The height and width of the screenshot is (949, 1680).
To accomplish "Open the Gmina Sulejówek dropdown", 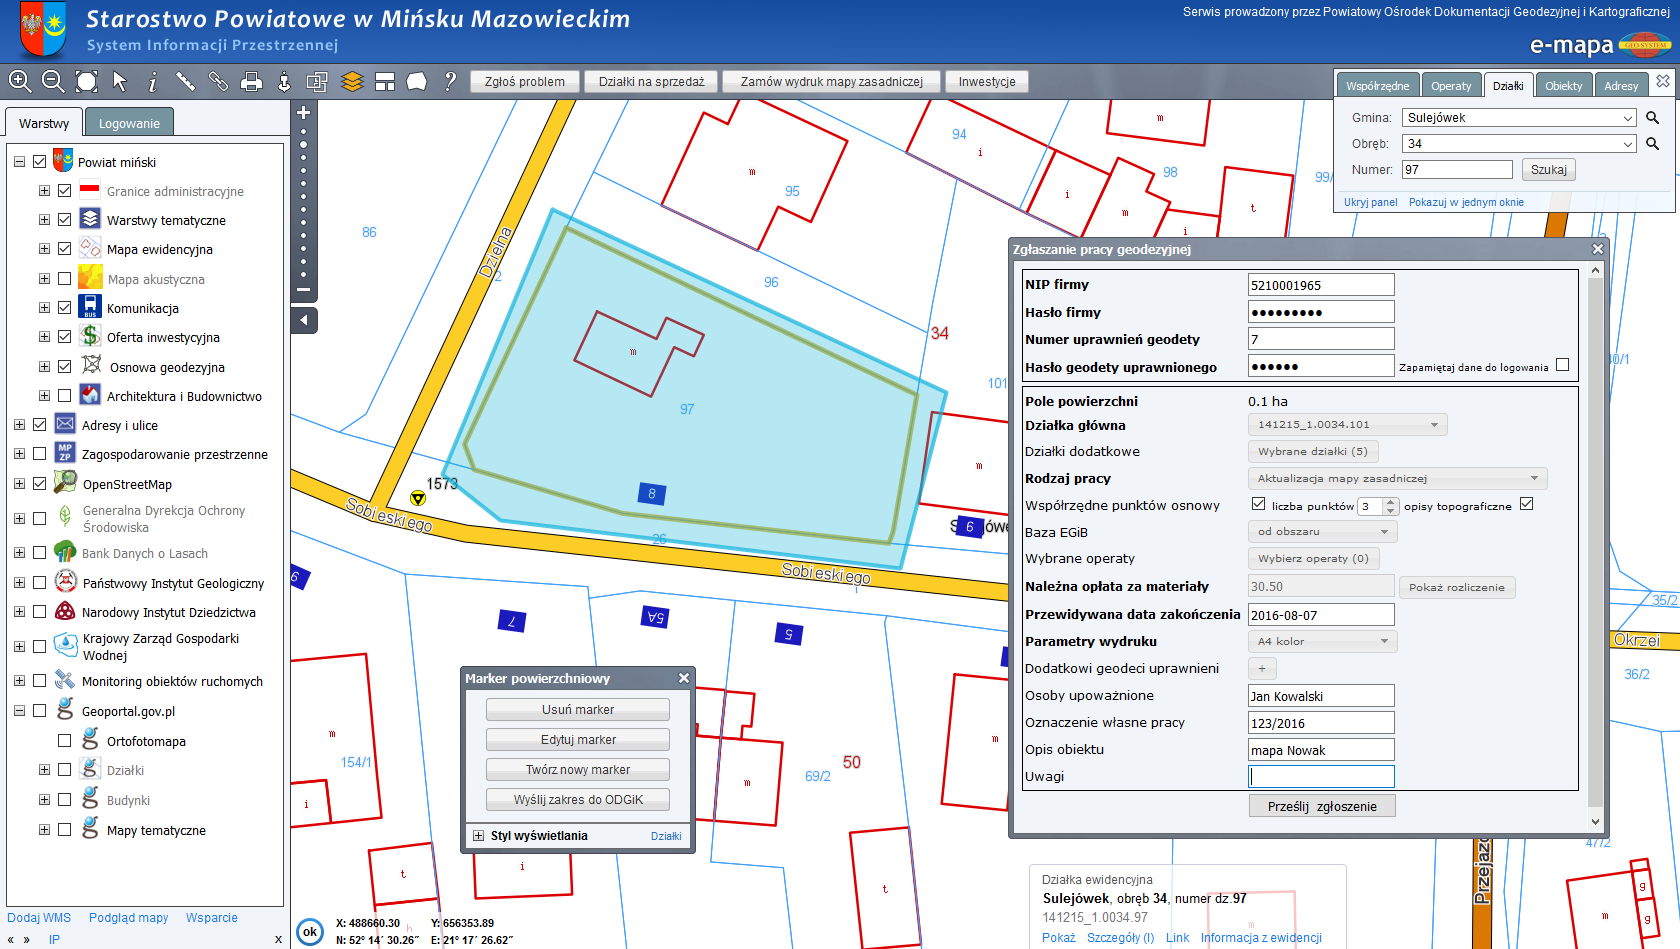I will point(1519,118).
